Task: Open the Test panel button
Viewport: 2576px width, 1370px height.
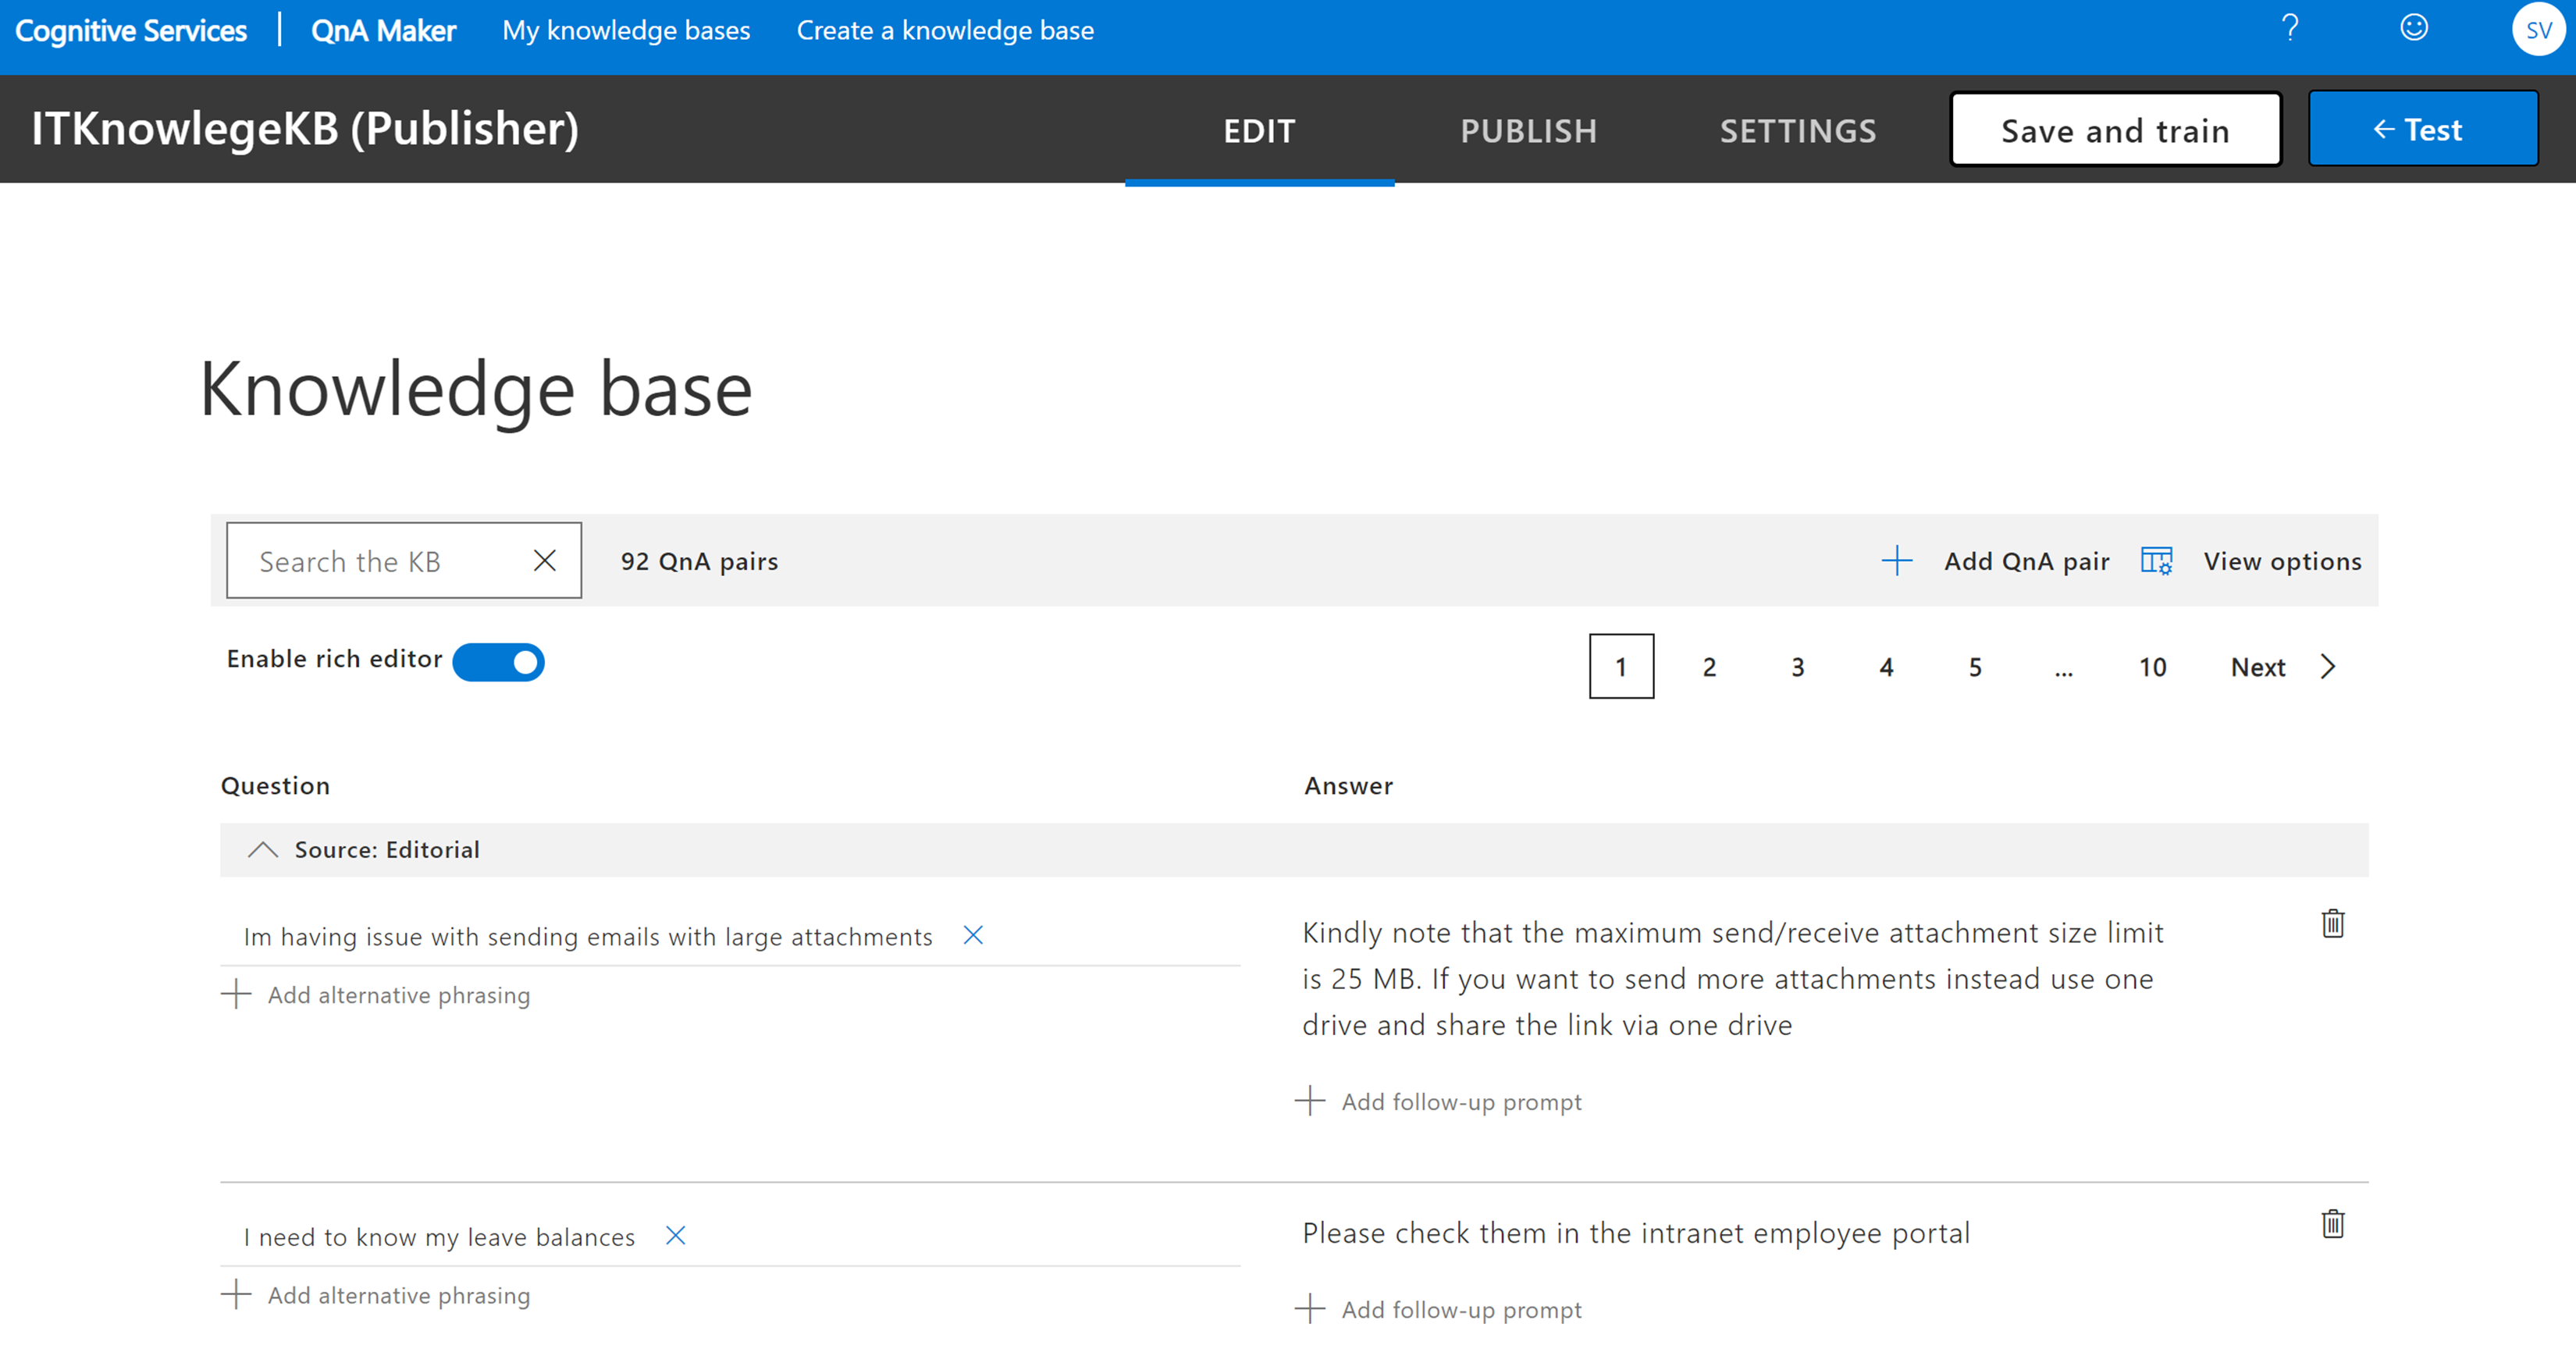Action: tap(2422, 130)
